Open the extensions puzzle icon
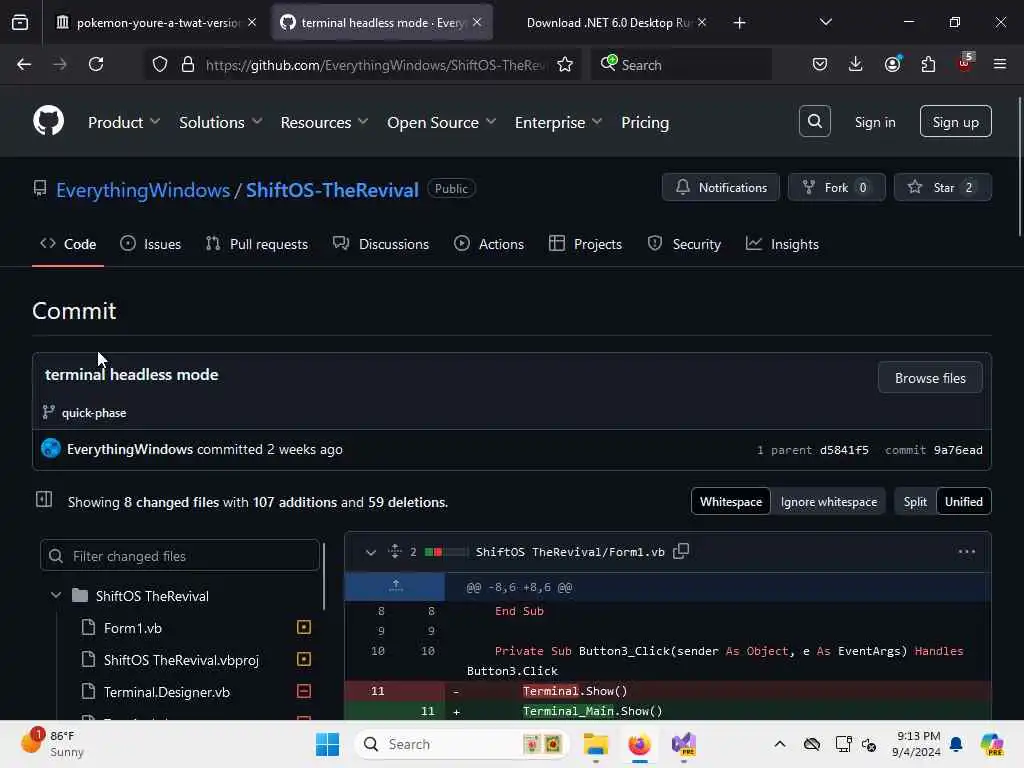Image resolution: width=1024 pixels, height=768 pixels. point(928,64)
